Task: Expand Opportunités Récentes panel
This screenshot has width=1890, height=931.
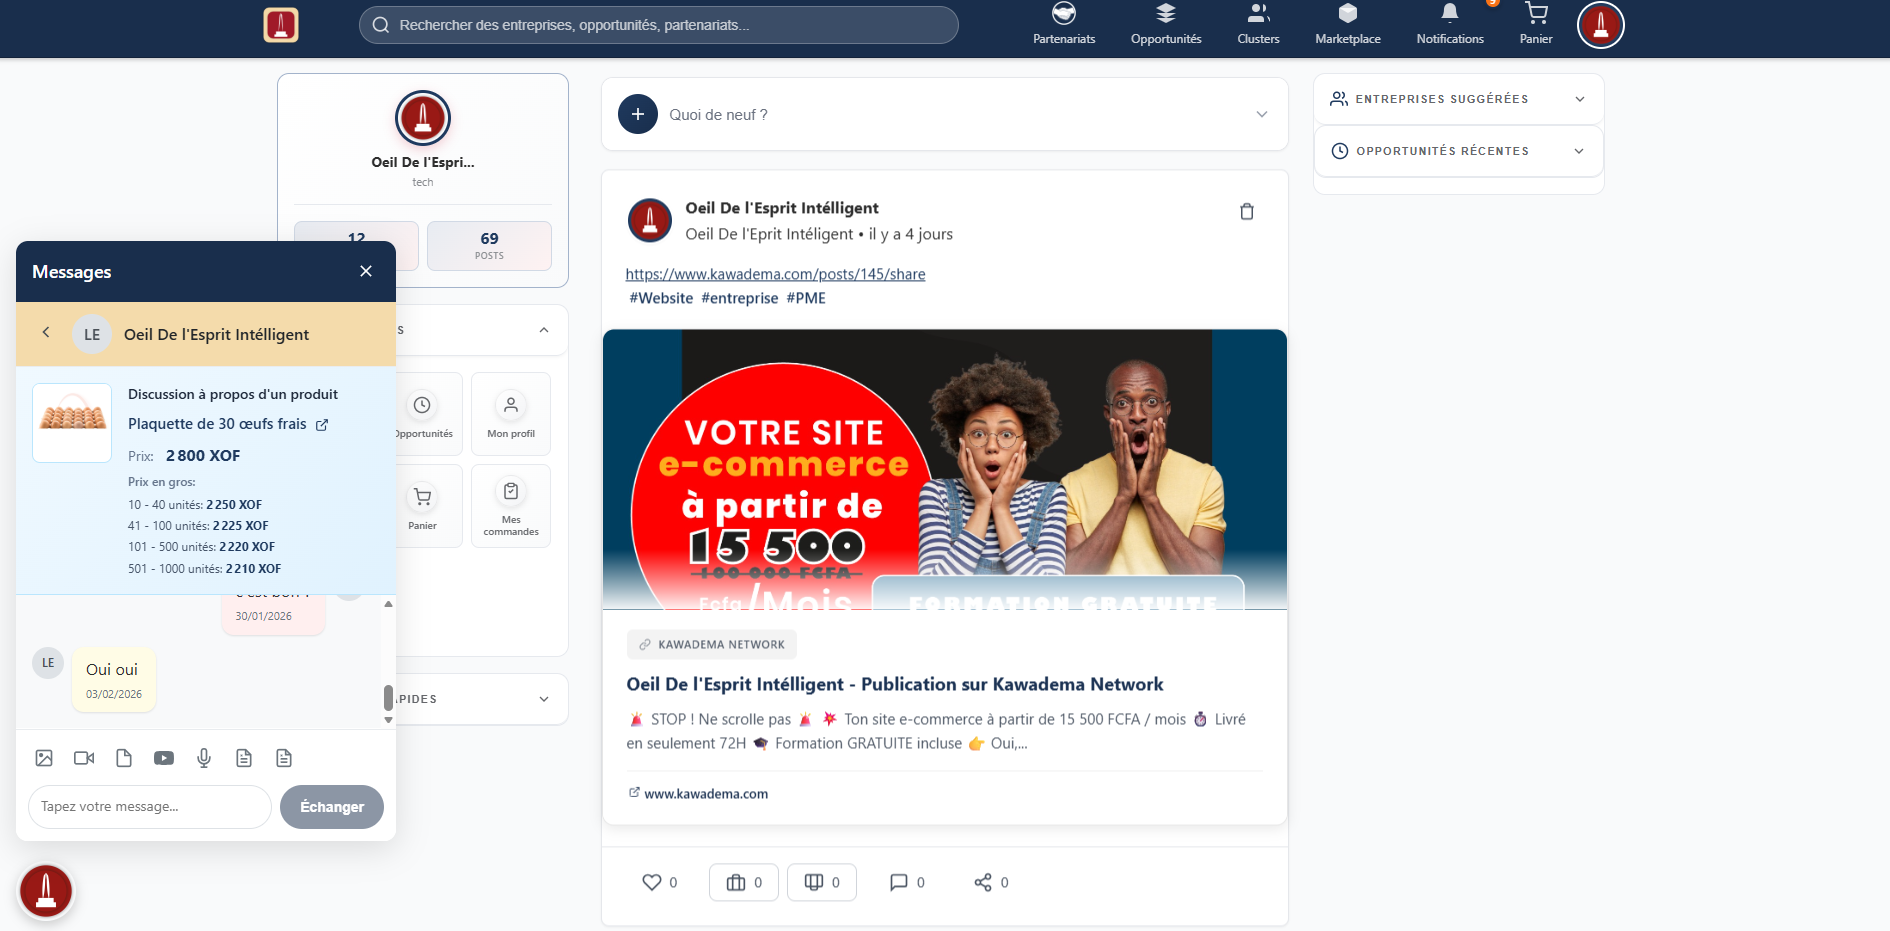Action: [1579, 151]
